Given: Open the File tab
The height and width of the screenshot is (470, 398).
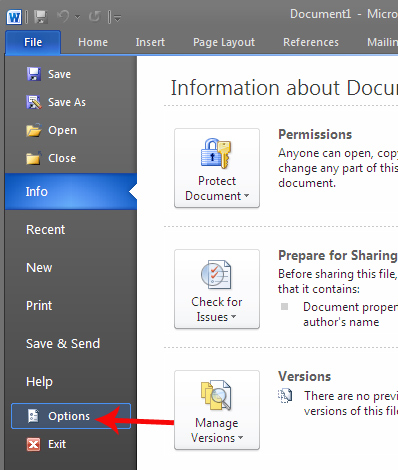Looking at the screenshot, I should (x=33, y=42).
